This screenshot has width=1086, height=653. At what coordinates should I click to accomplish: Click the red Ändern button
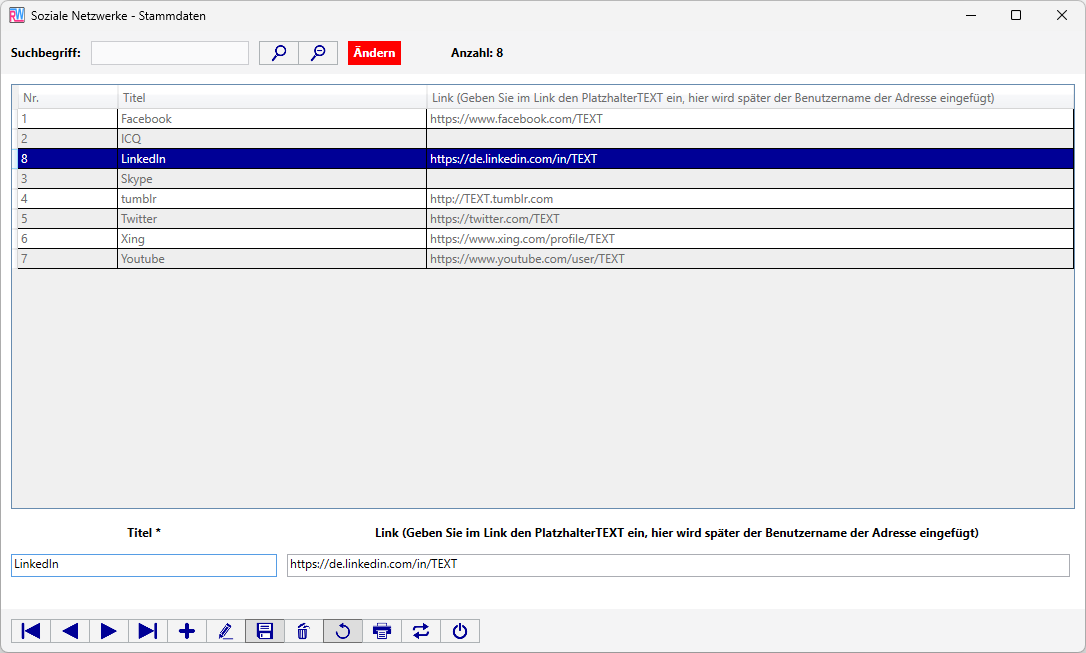(x=374, y=53)
